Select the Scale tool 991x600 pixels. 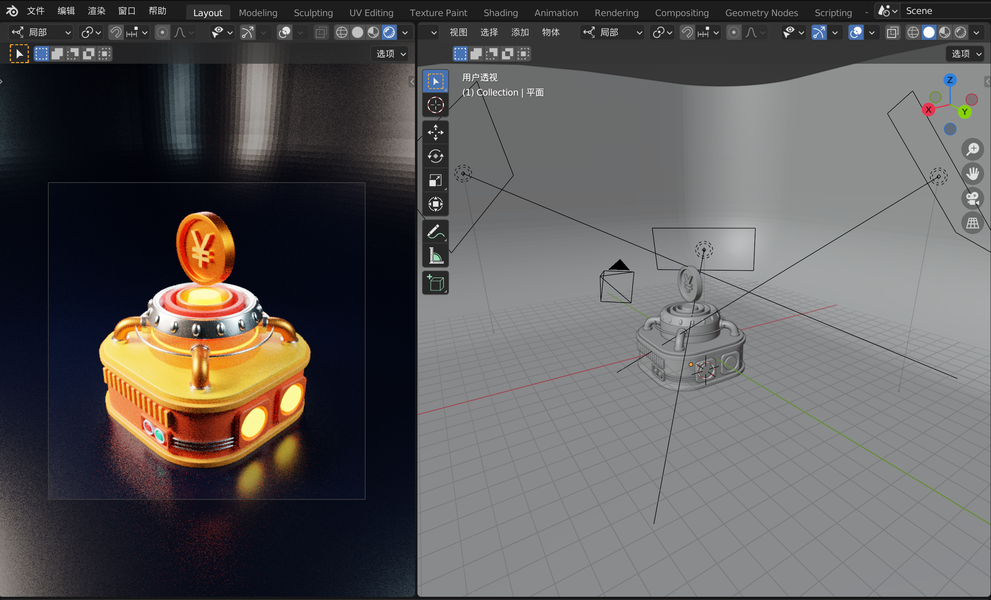435,180
